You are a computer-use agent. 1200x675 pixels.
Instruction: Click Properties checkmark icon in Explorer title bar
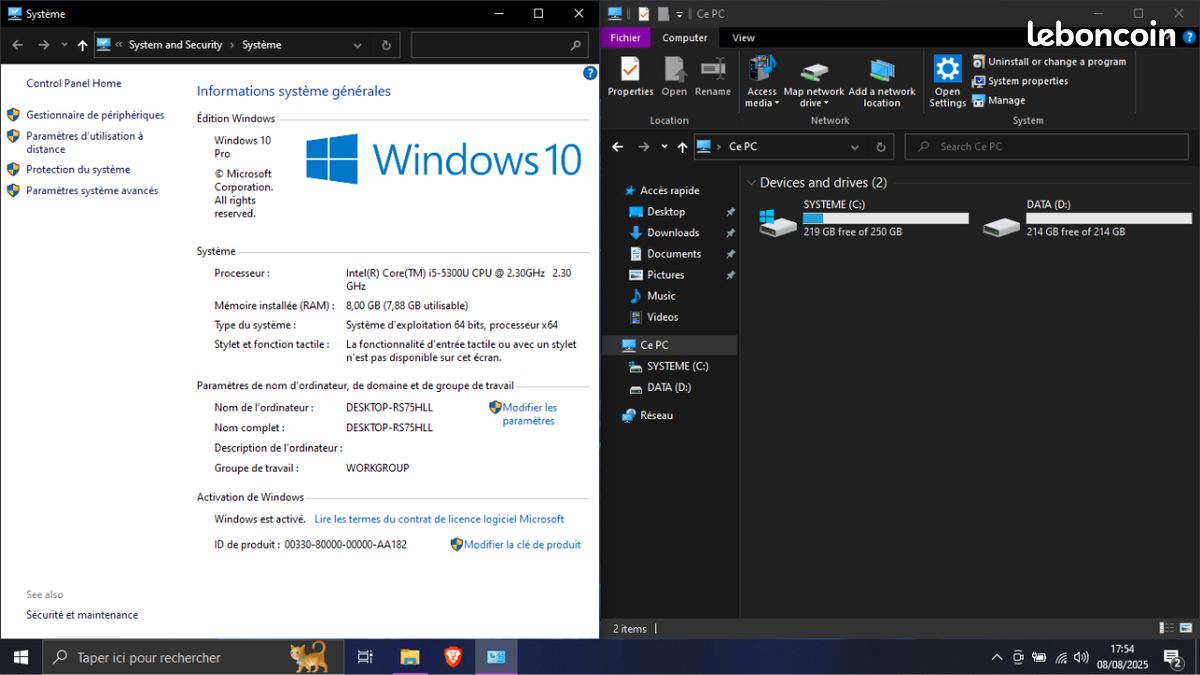click(x=643, y=14)
